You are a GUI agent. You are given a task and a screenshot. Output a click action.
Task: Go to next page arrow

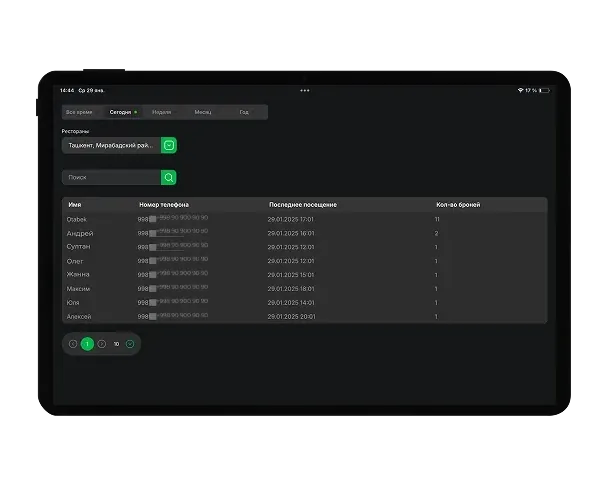(102, 344)
